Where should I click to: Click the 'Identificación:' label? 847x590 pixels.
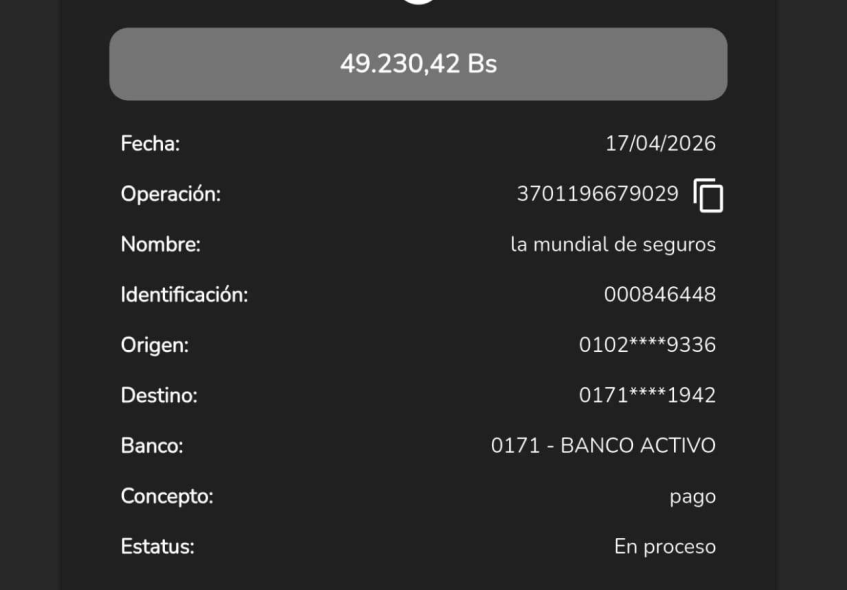click(x=184, y=295)
